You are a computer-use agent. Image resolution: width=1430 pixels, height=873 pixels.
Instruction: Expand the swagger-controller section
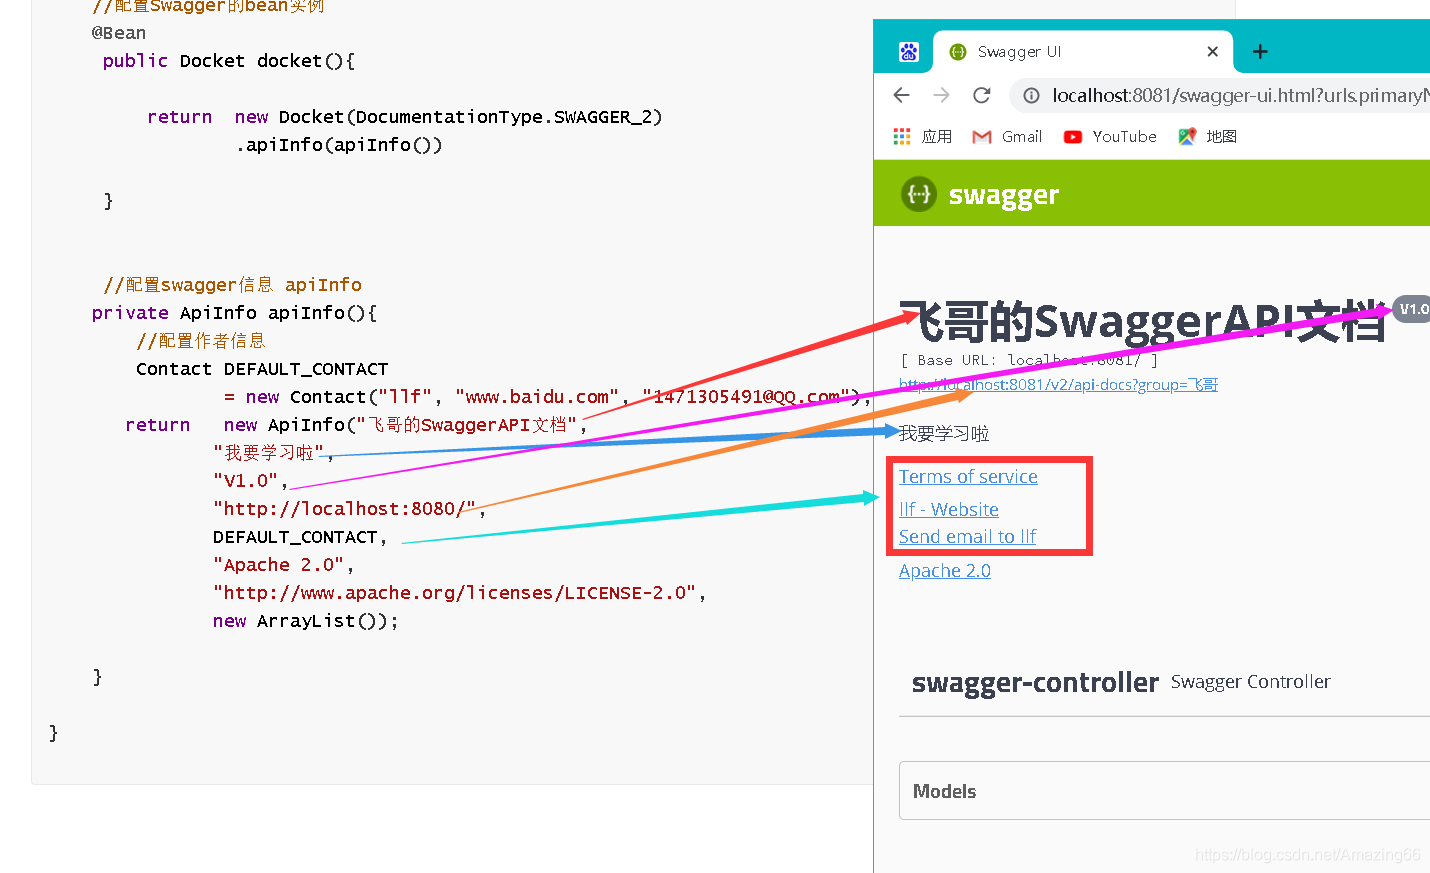1035,683
